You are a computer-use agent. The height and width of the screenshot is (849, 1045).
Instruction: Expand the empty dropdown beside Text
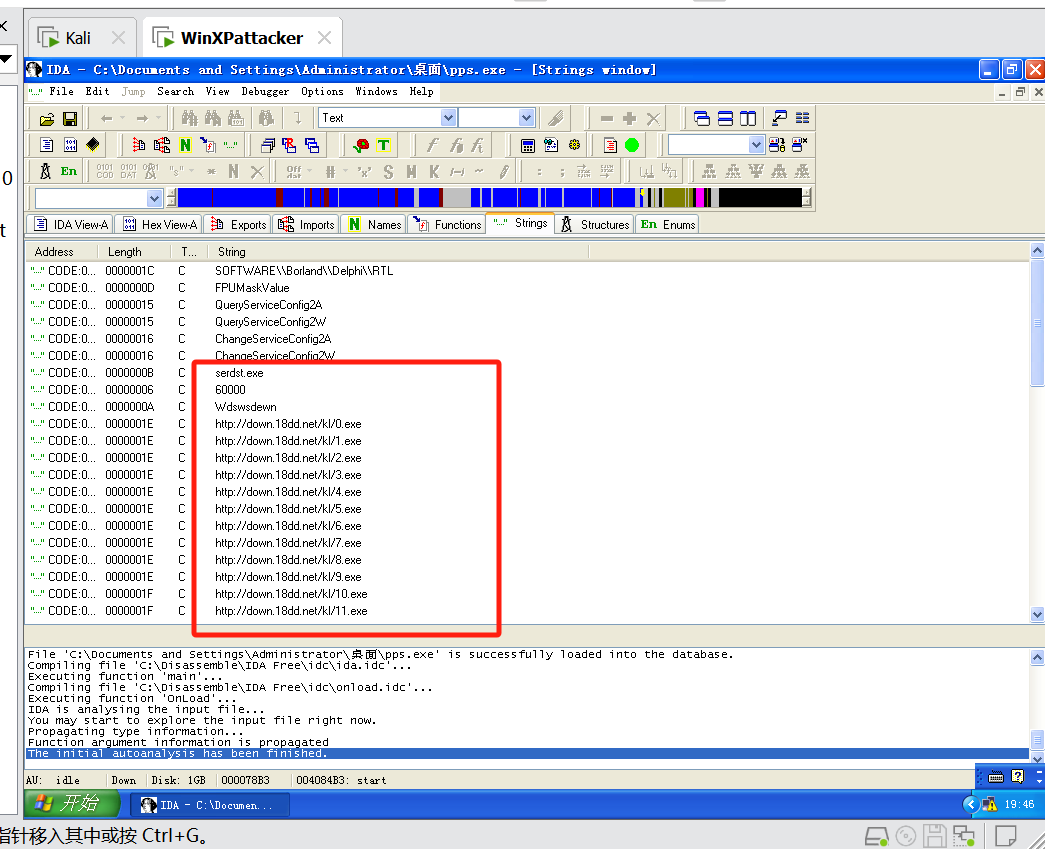526,118
